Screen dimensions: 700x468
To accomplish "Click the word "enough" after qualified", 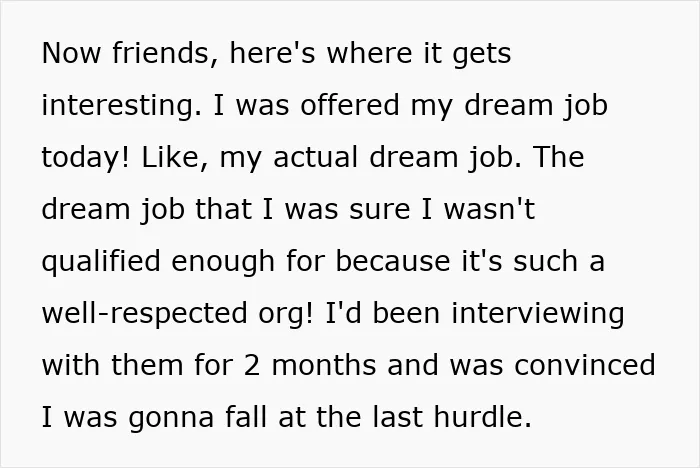I will [223, 263].
